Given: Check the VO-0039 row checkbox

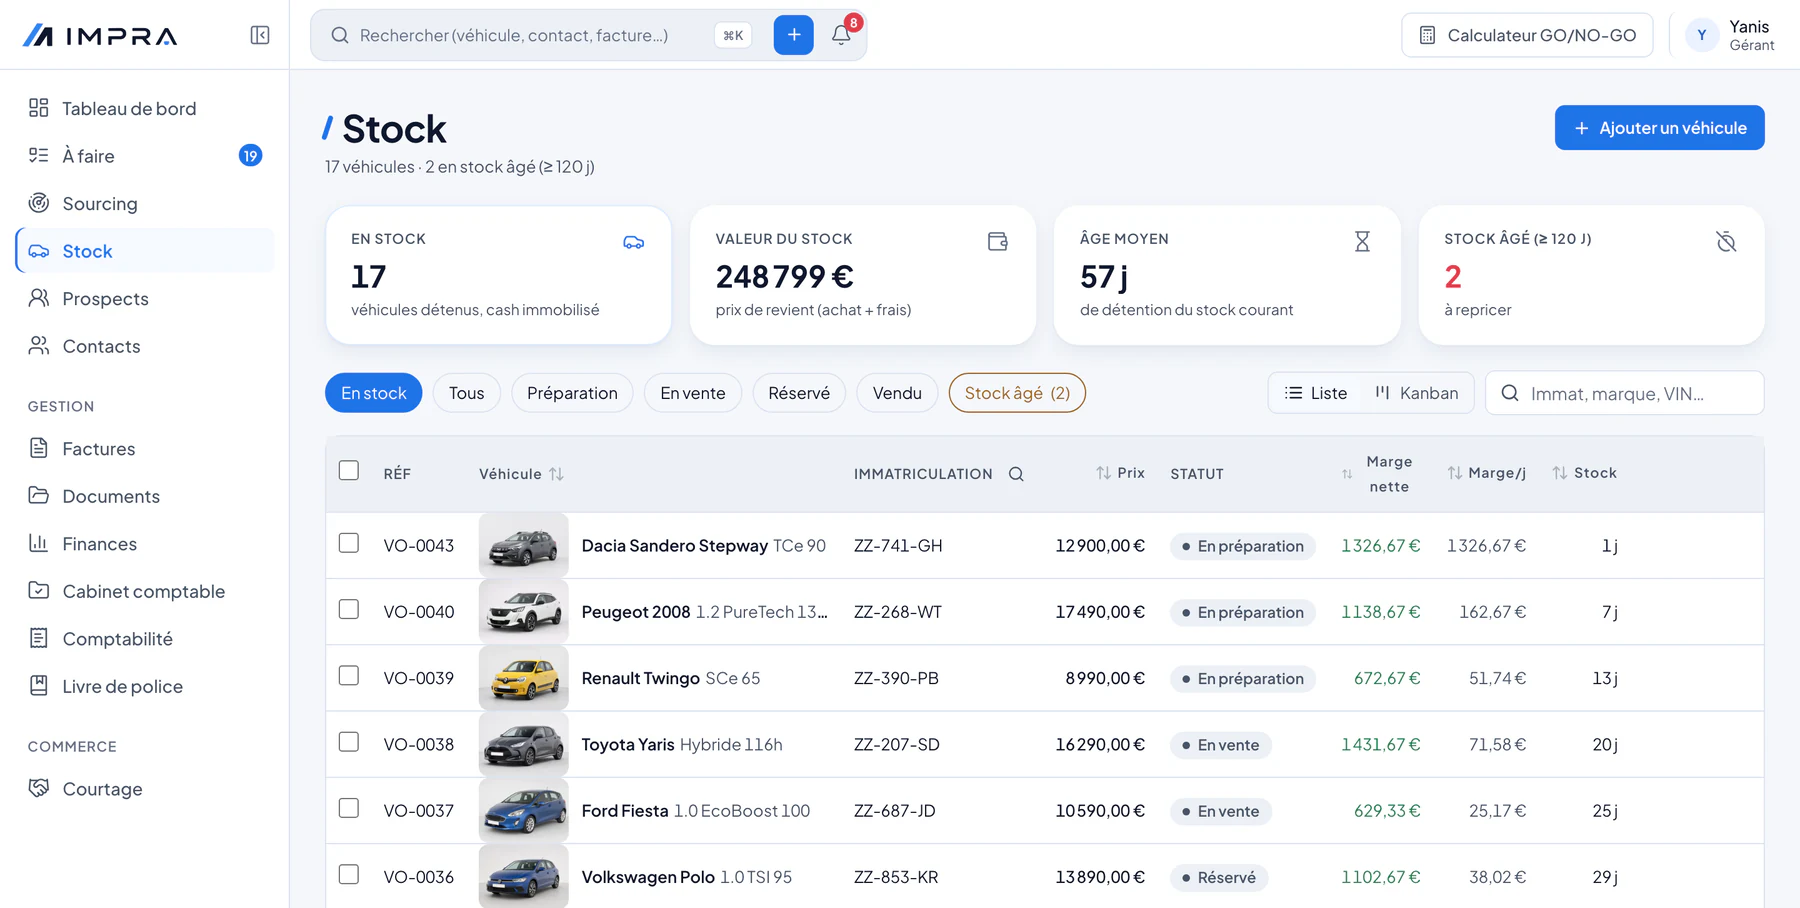Looking at the screenshot, I should (349, 675).
